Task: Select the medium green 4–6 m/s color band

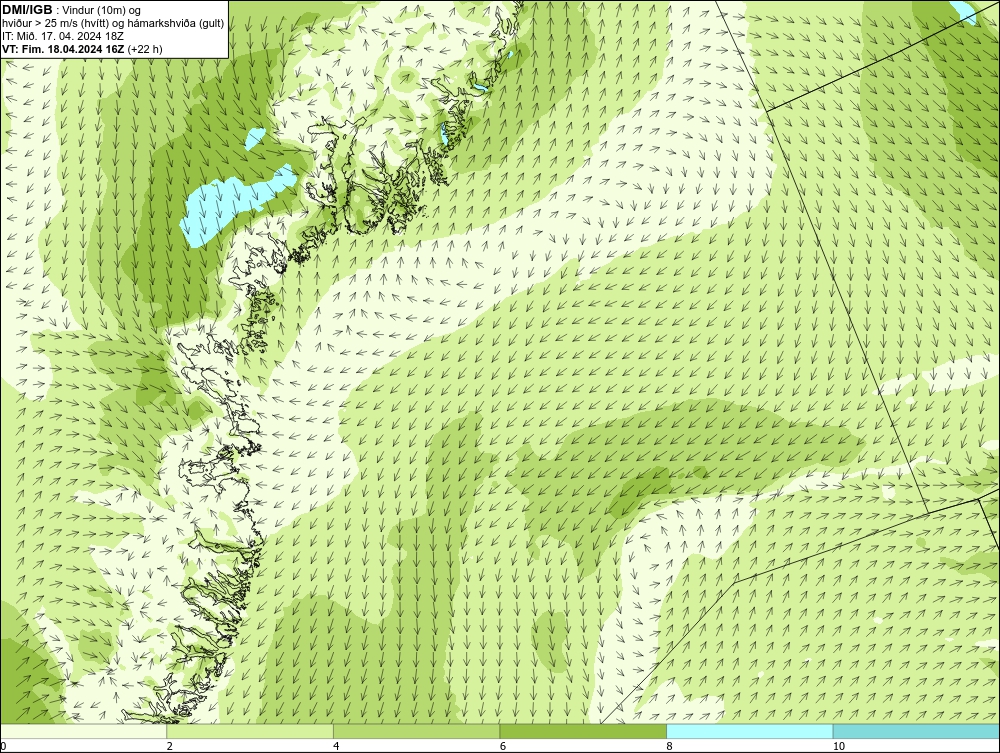Action: point(416,731)
